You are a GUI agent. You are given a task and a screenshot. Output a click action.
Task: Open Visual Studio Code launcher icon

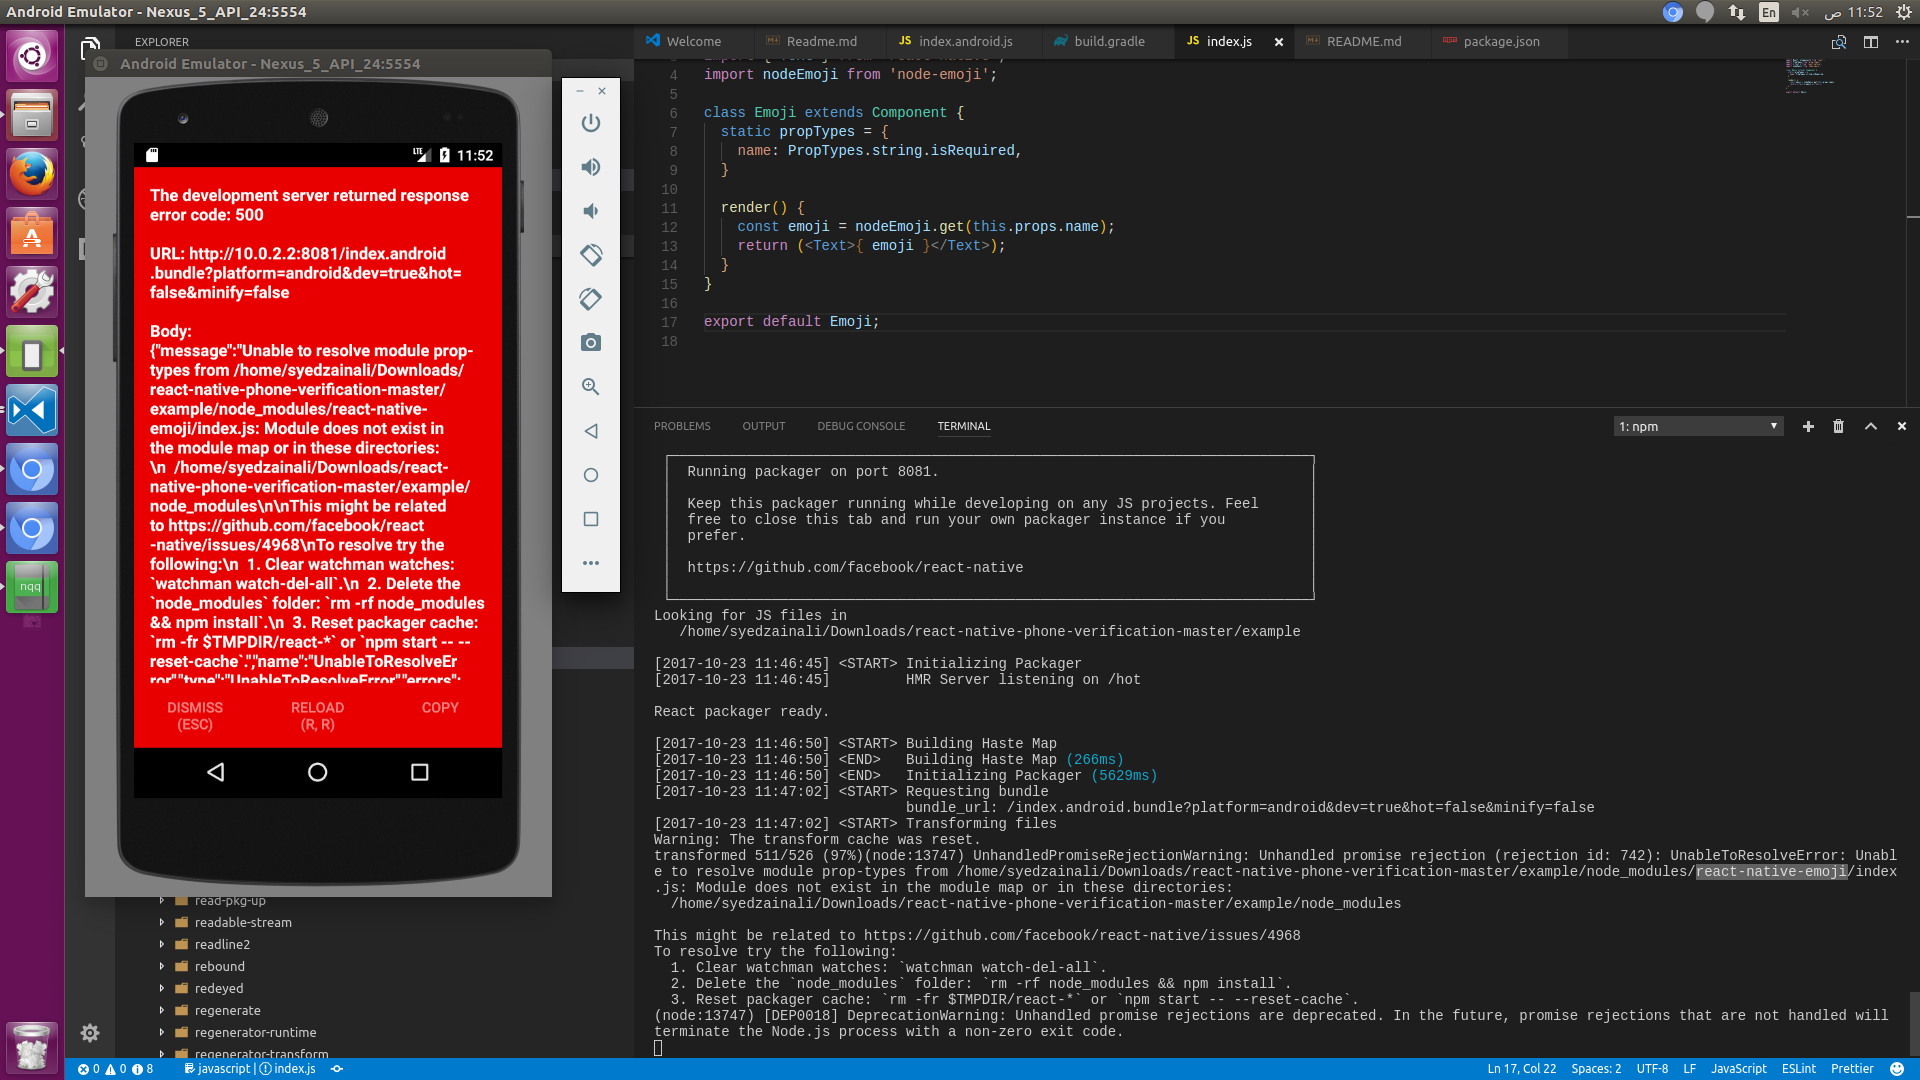coord(32,410)
